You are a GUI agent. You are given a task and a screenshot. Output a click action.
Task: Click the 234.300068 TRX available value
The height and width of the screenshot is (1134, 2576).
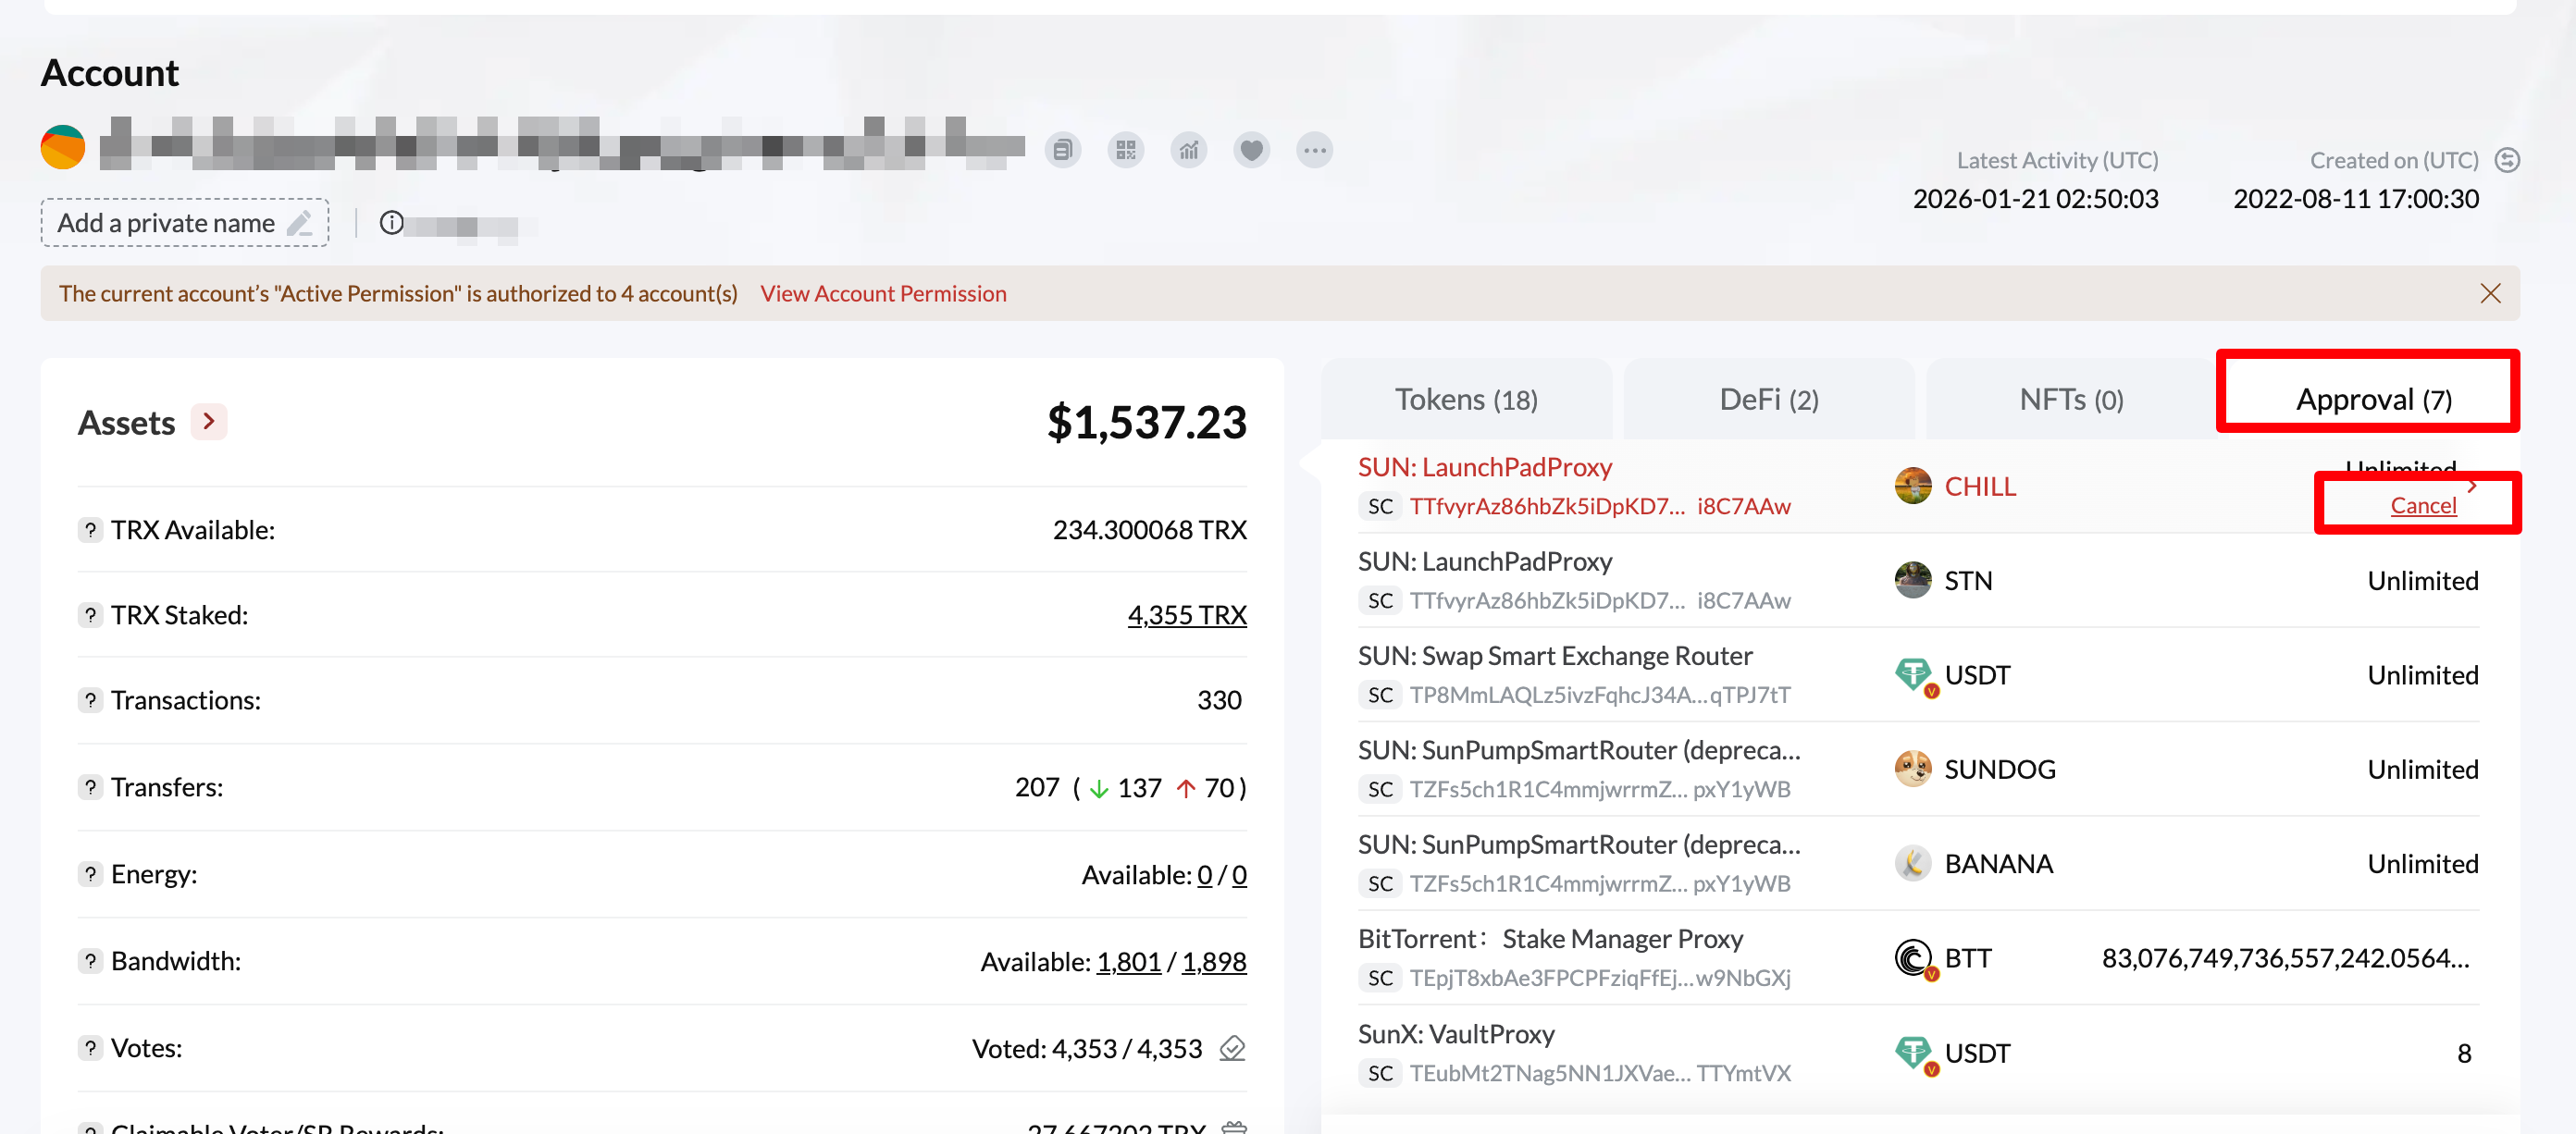point(1149,529)
